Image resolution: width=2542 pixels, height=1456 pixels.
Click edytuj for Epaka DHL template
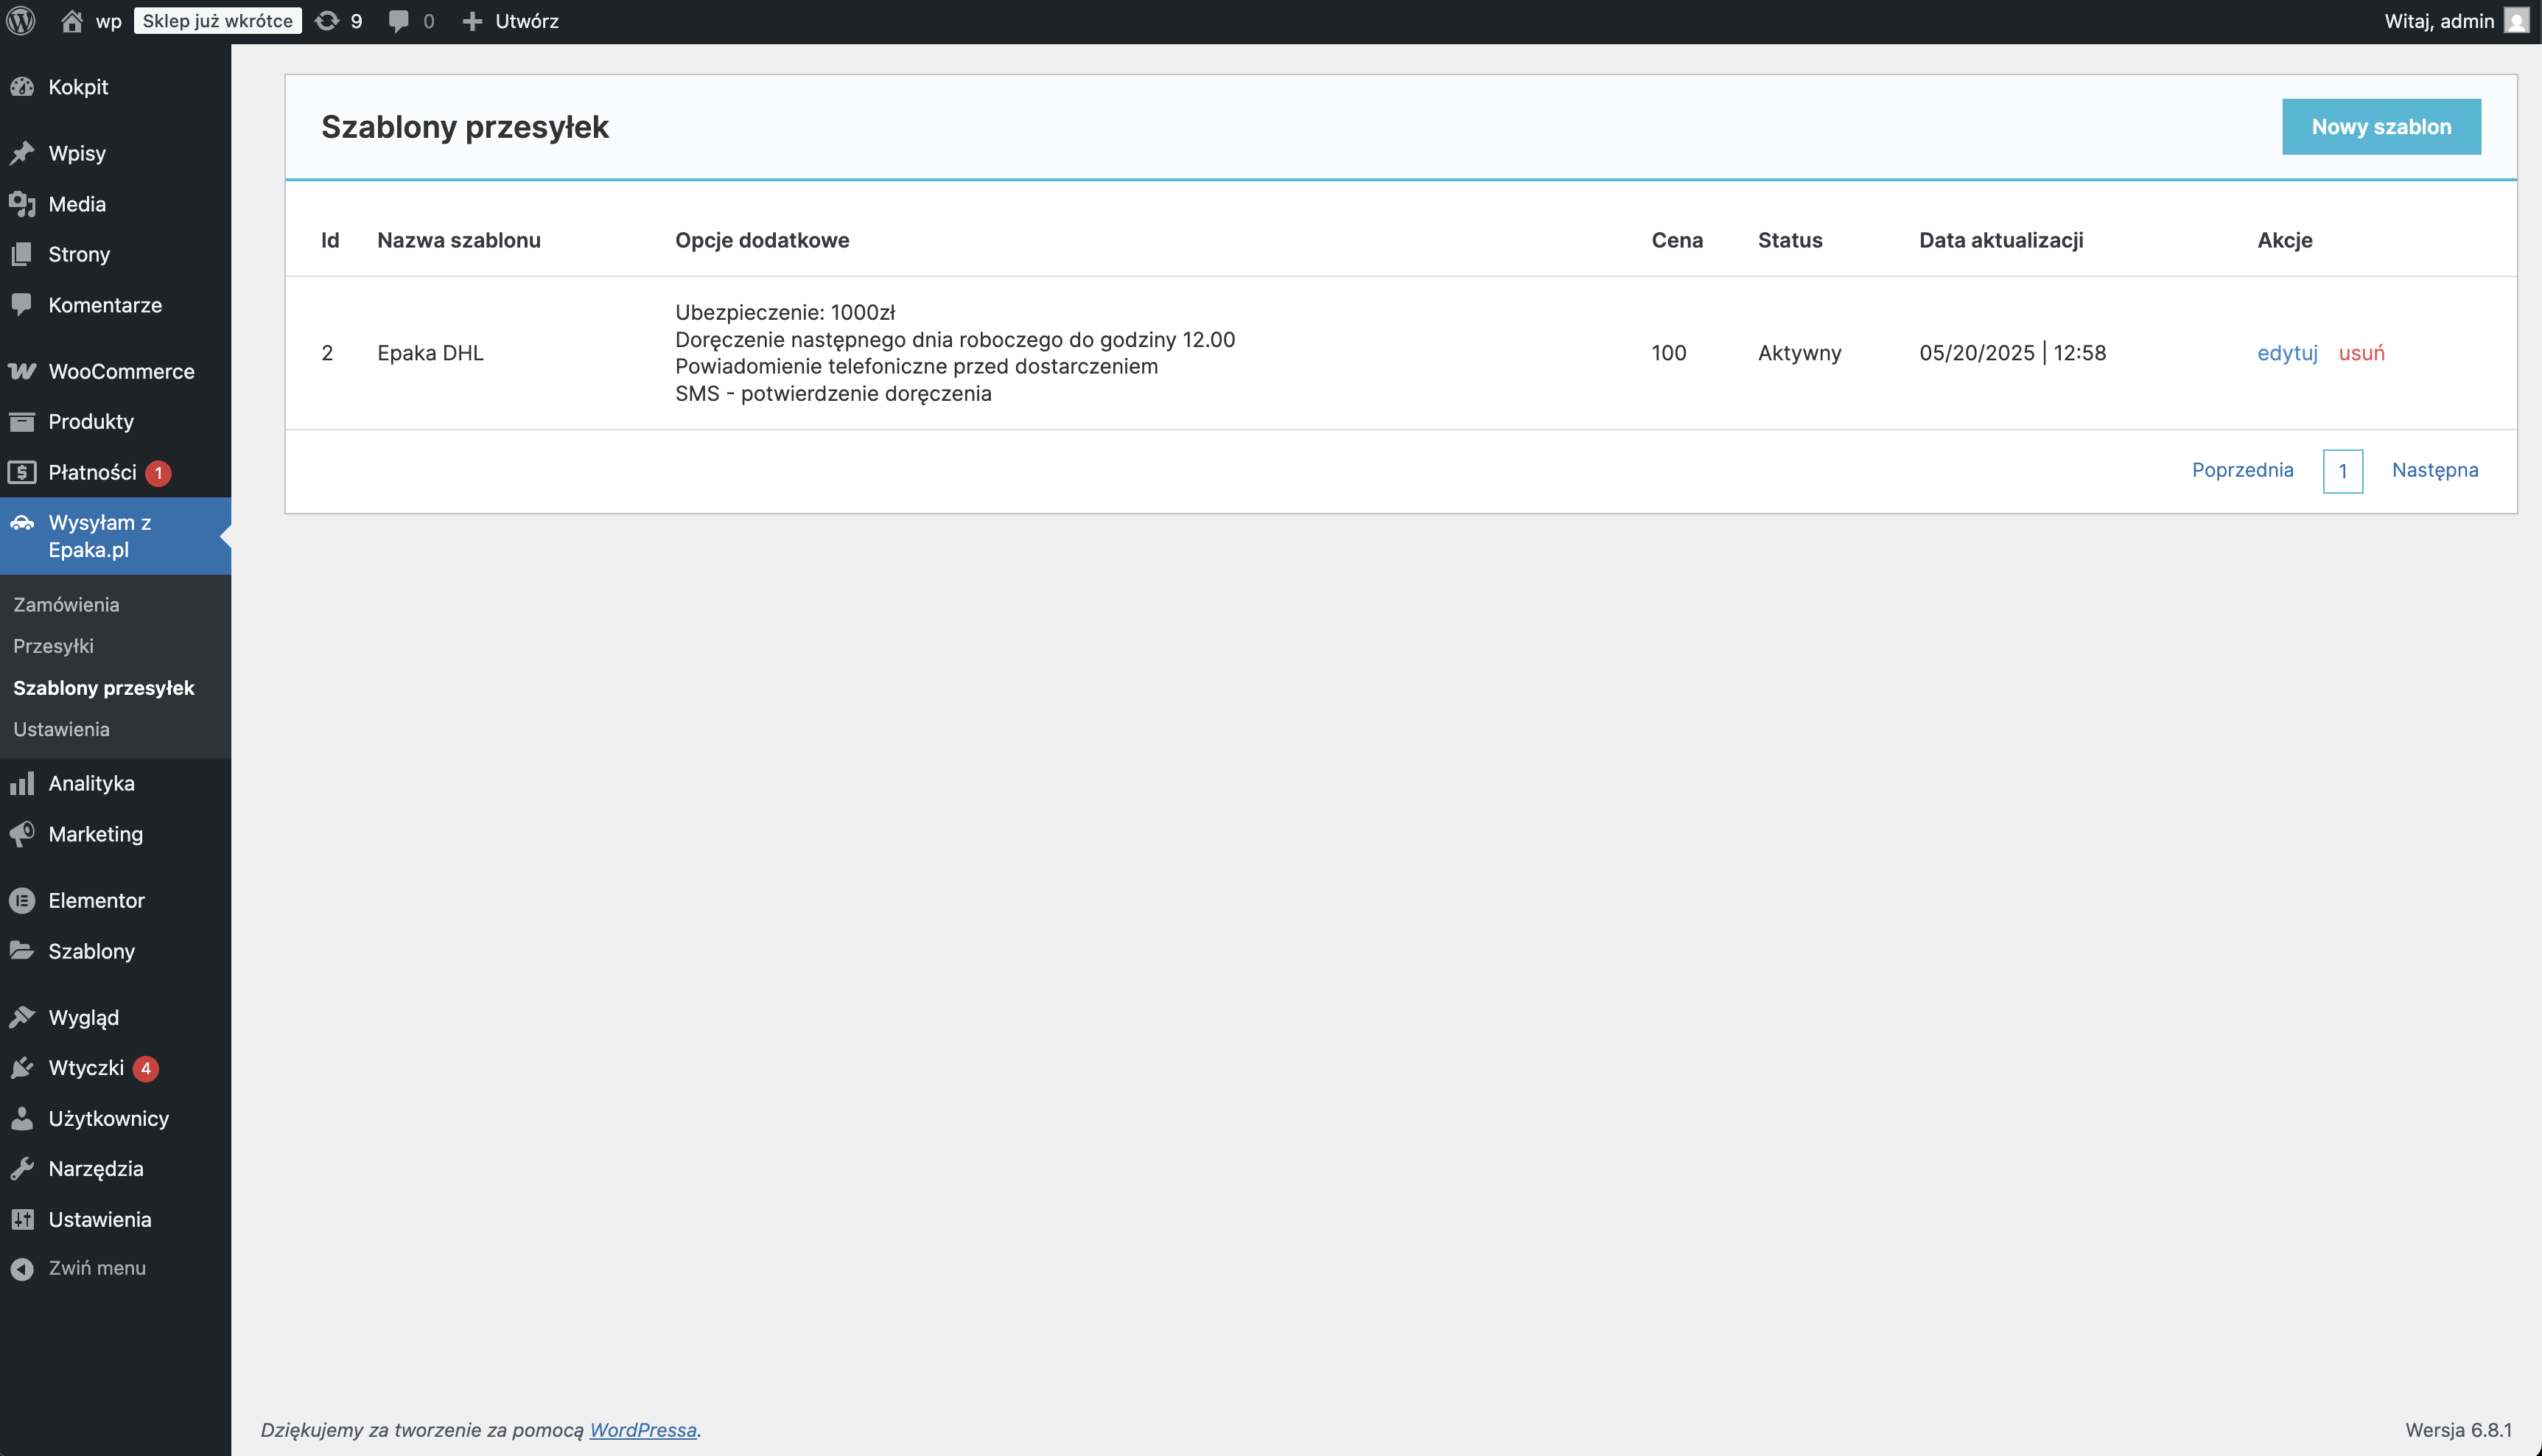[x=2287, y=353]
